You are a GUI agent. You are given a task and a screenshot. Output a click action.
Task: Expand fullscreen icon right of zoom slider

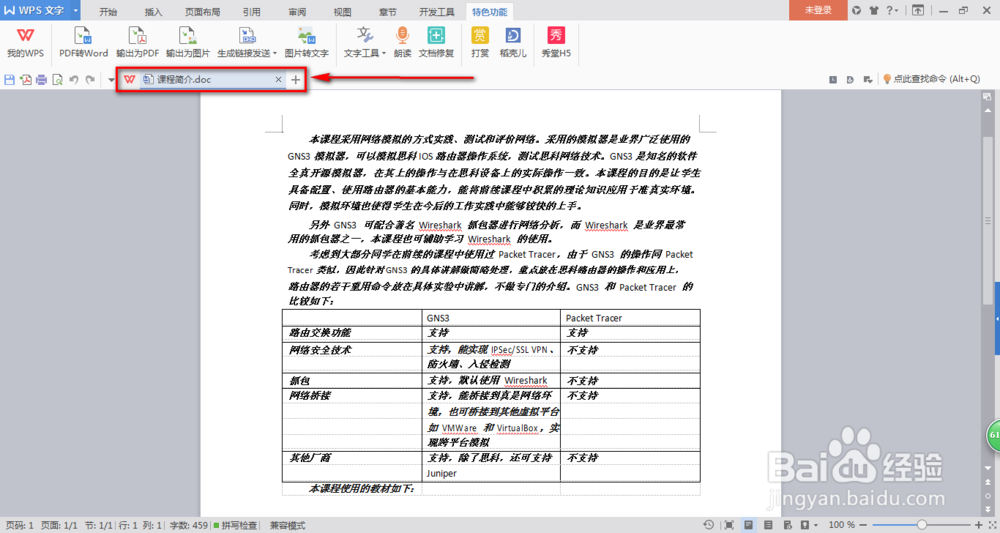992,525
